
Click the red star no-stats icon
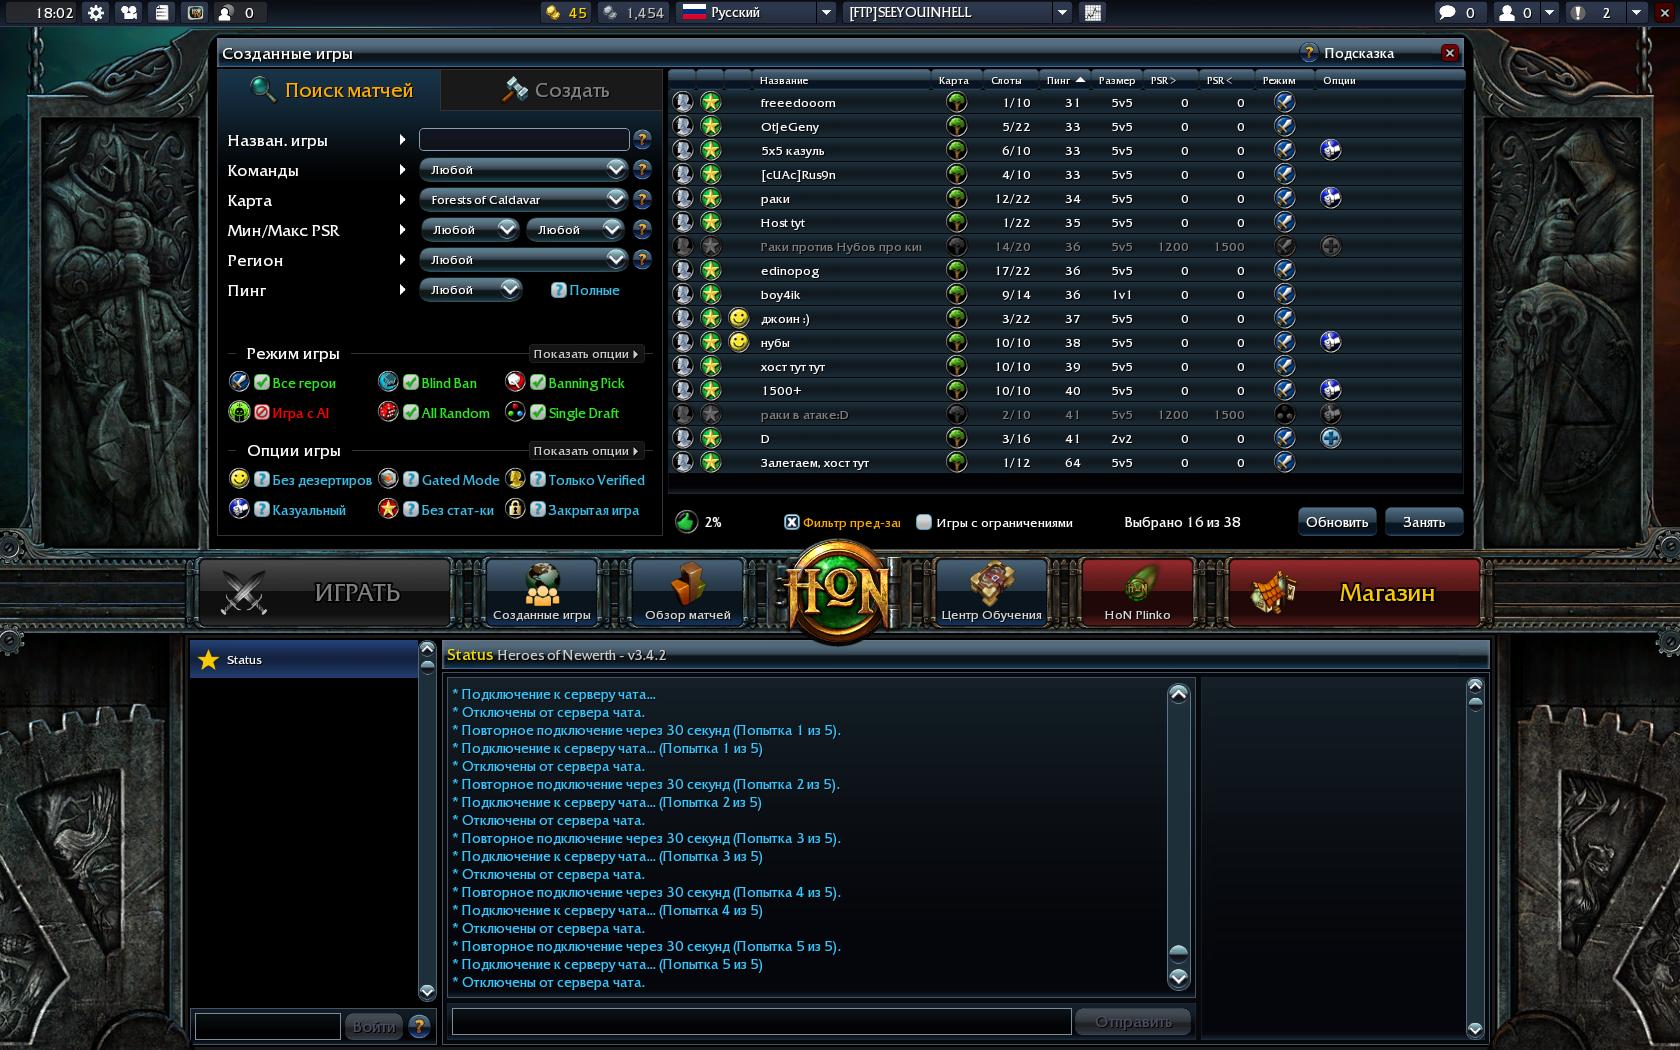pyautogui.click(x=388, y=509)
